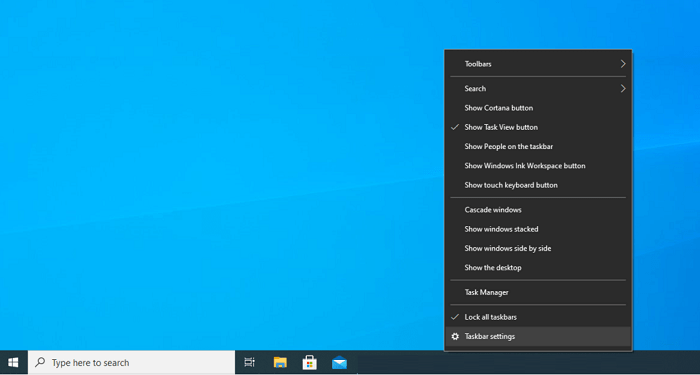This screenshot has width=700, height=375.
Task: Select Show windows side by side
Action: (x=538, y=248)
